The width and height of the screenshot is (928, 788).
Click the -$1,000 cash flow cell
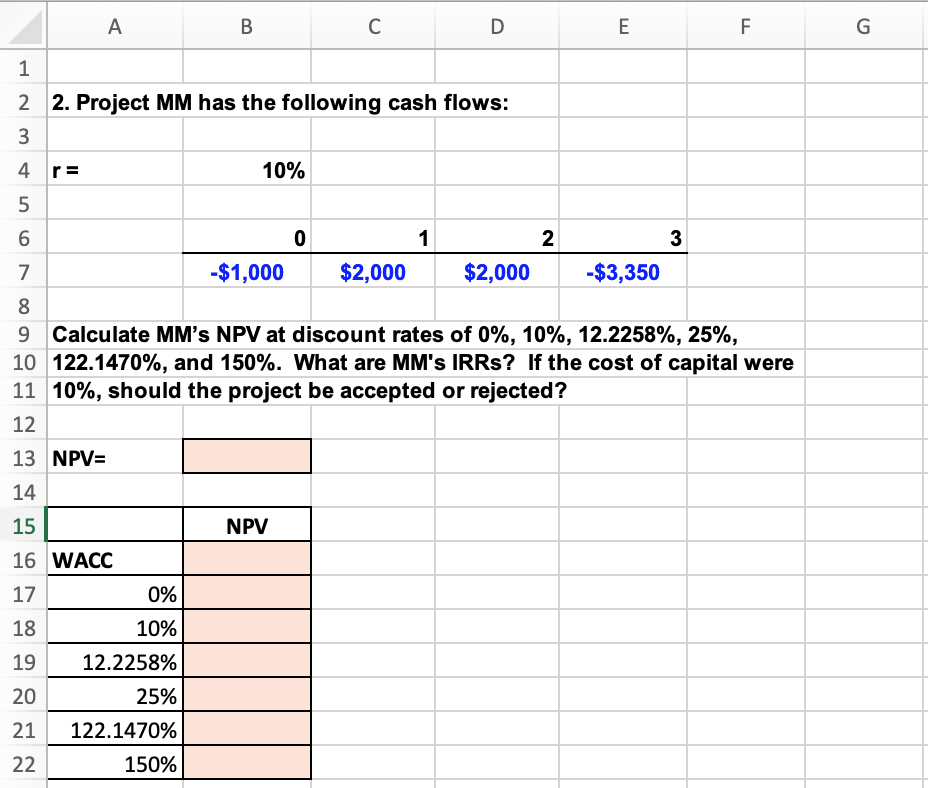[246, 272]
